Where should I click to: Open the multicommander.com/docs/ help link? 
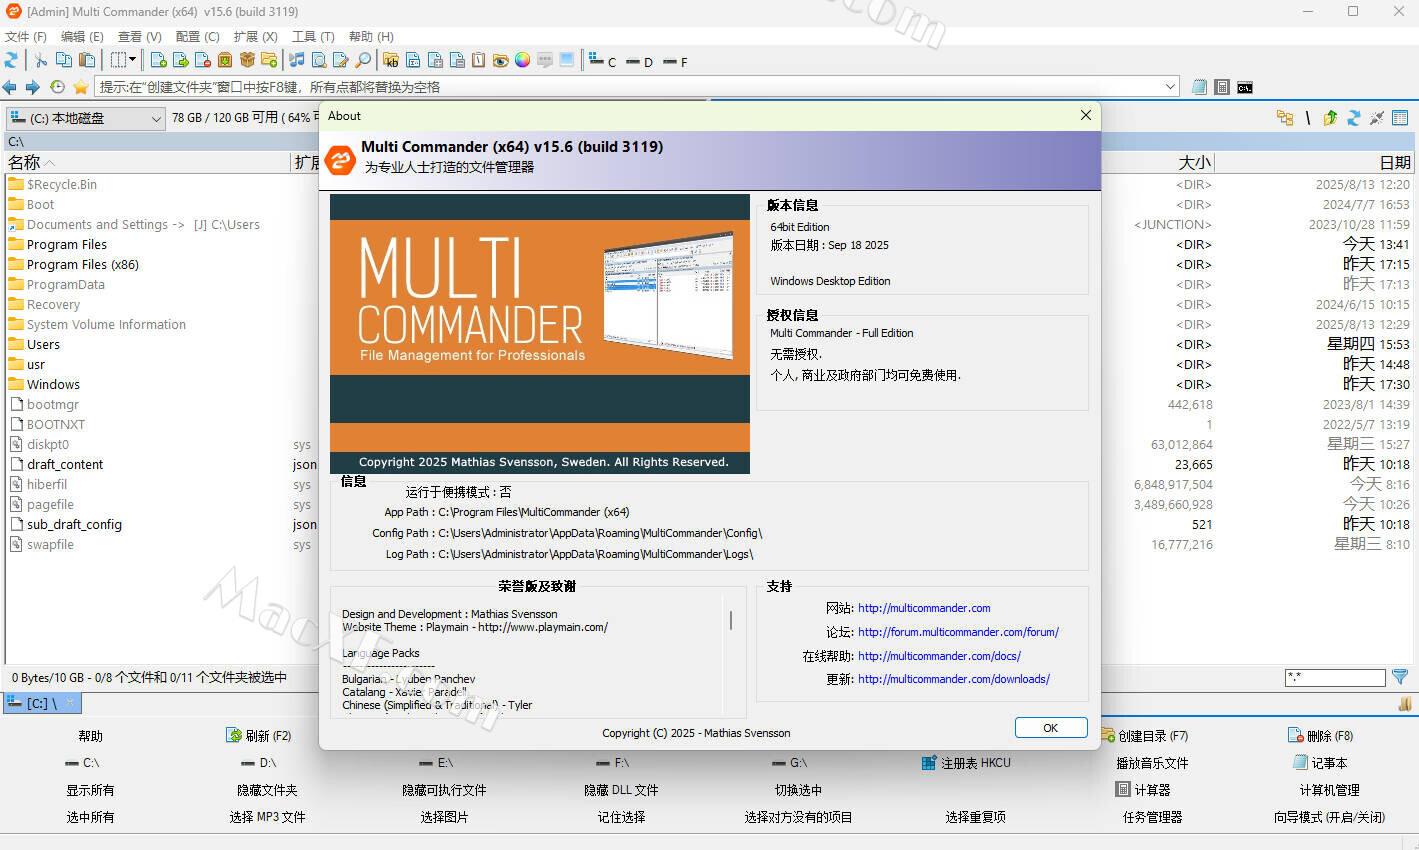tap(939, 656)
